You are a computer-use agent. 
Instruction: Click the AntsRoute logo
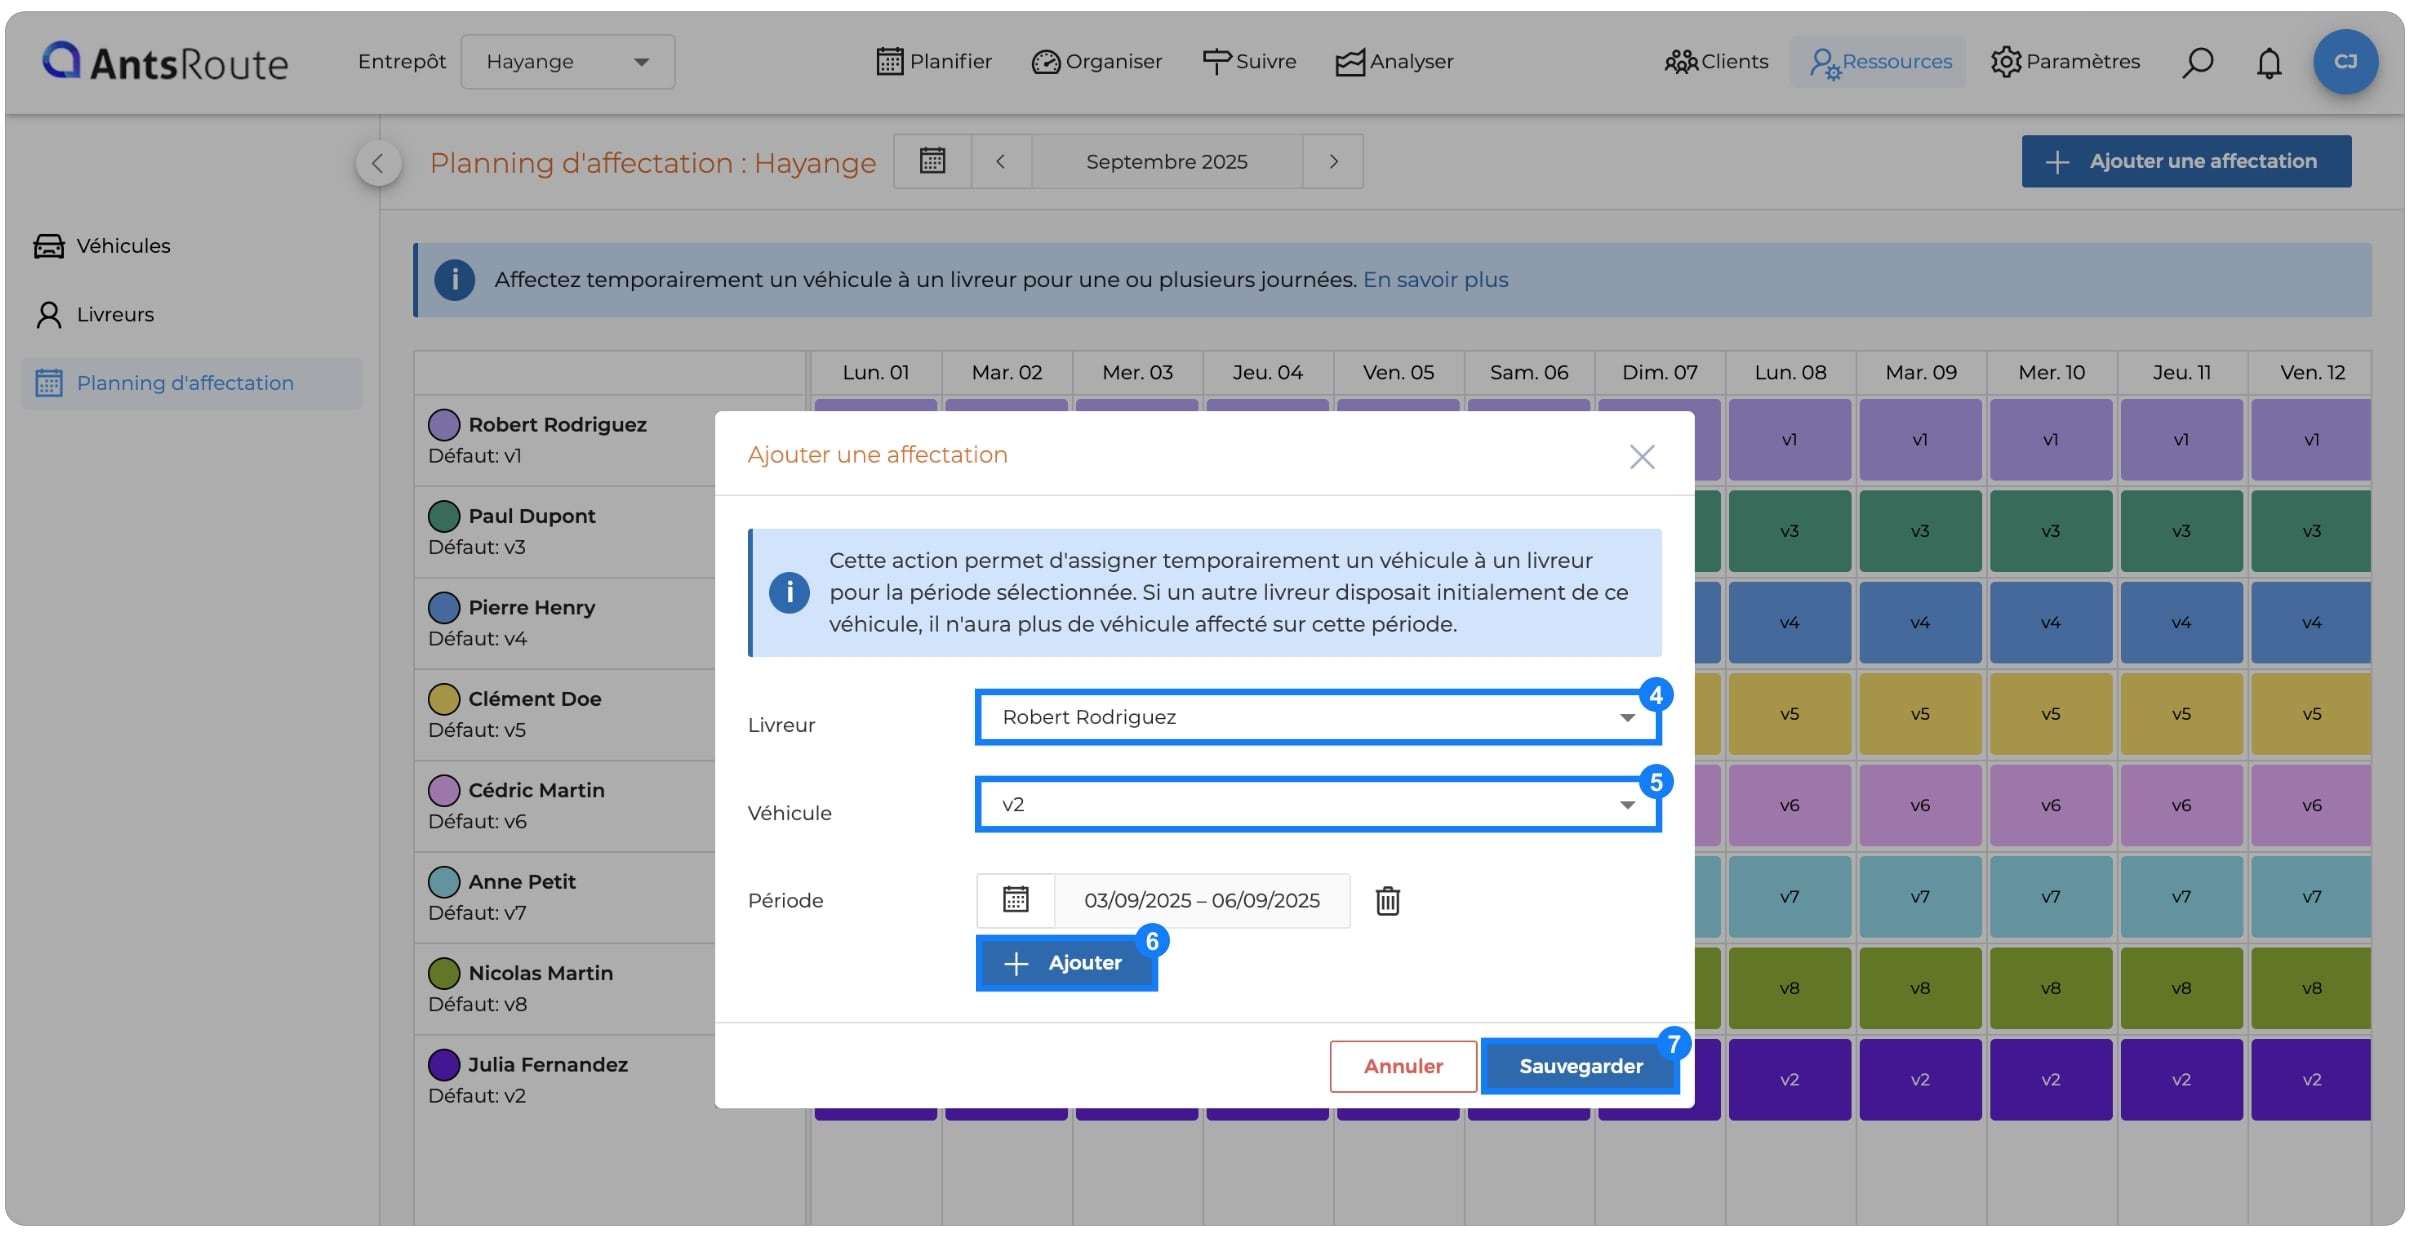click(x=165, y=62)
